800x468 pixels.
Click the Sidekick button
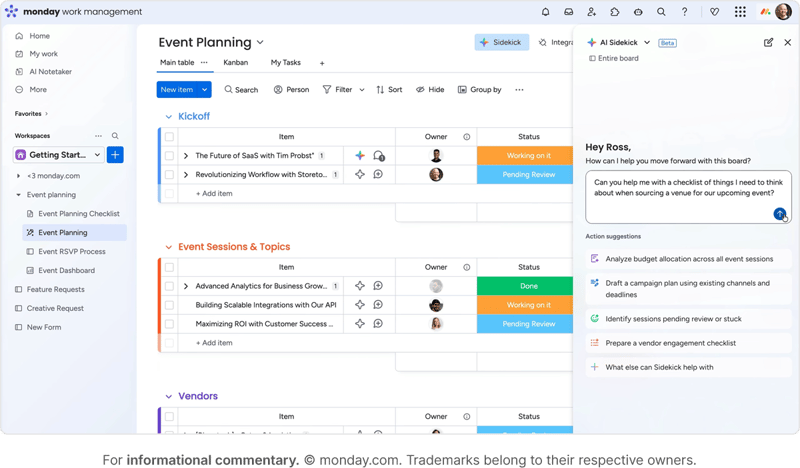coord(502,43)
